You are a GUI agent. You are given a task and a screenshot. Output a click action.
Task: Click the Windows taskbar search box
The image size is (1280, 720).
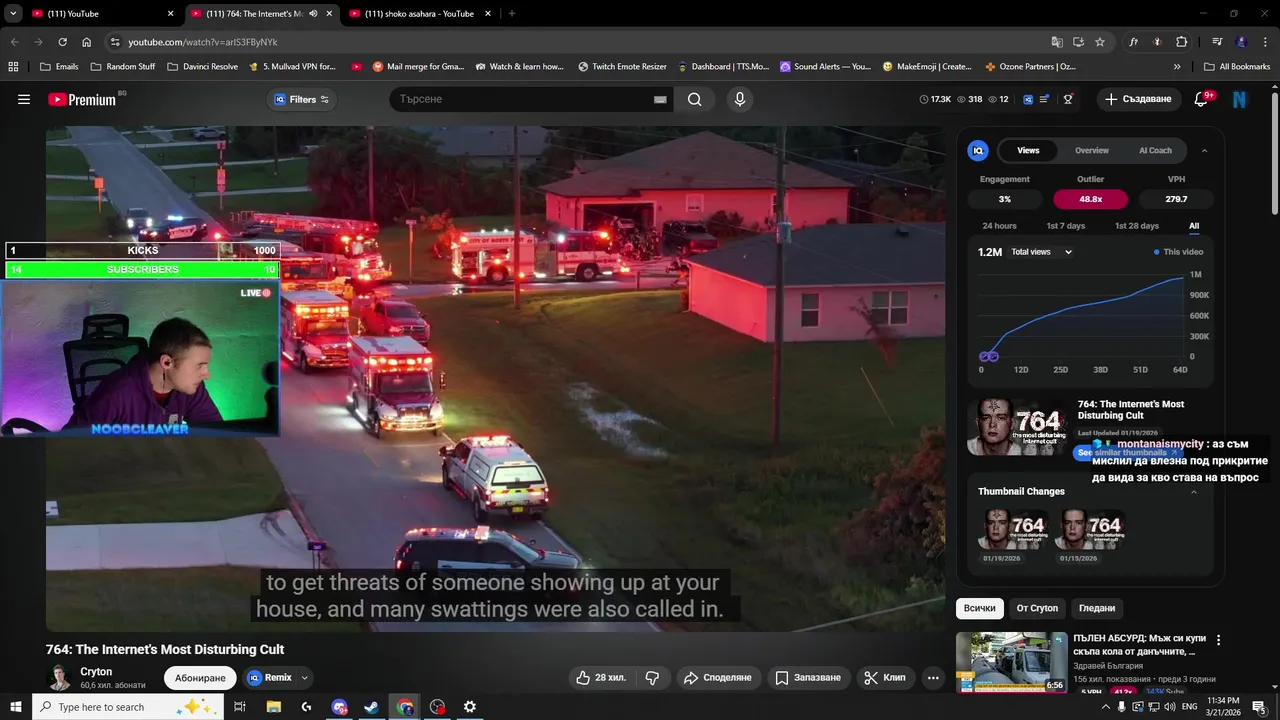(128, 707)
